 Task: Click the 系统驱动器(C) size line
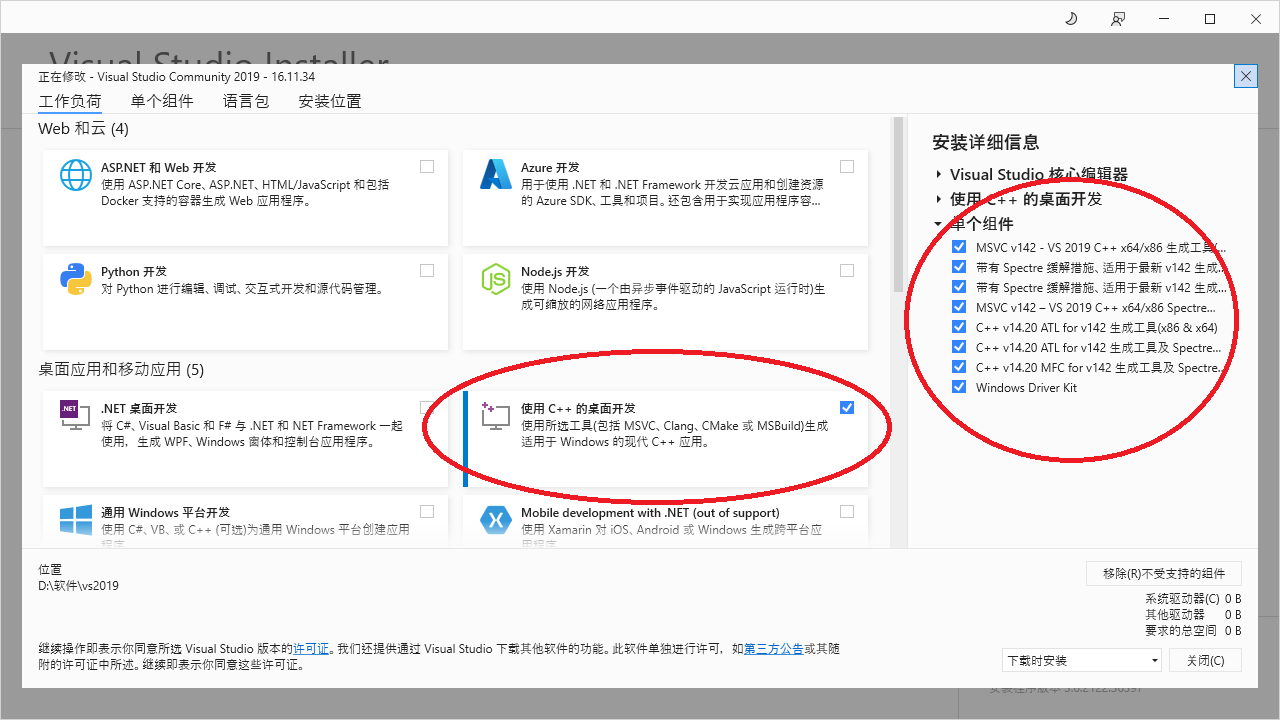tap(1193, 599)
